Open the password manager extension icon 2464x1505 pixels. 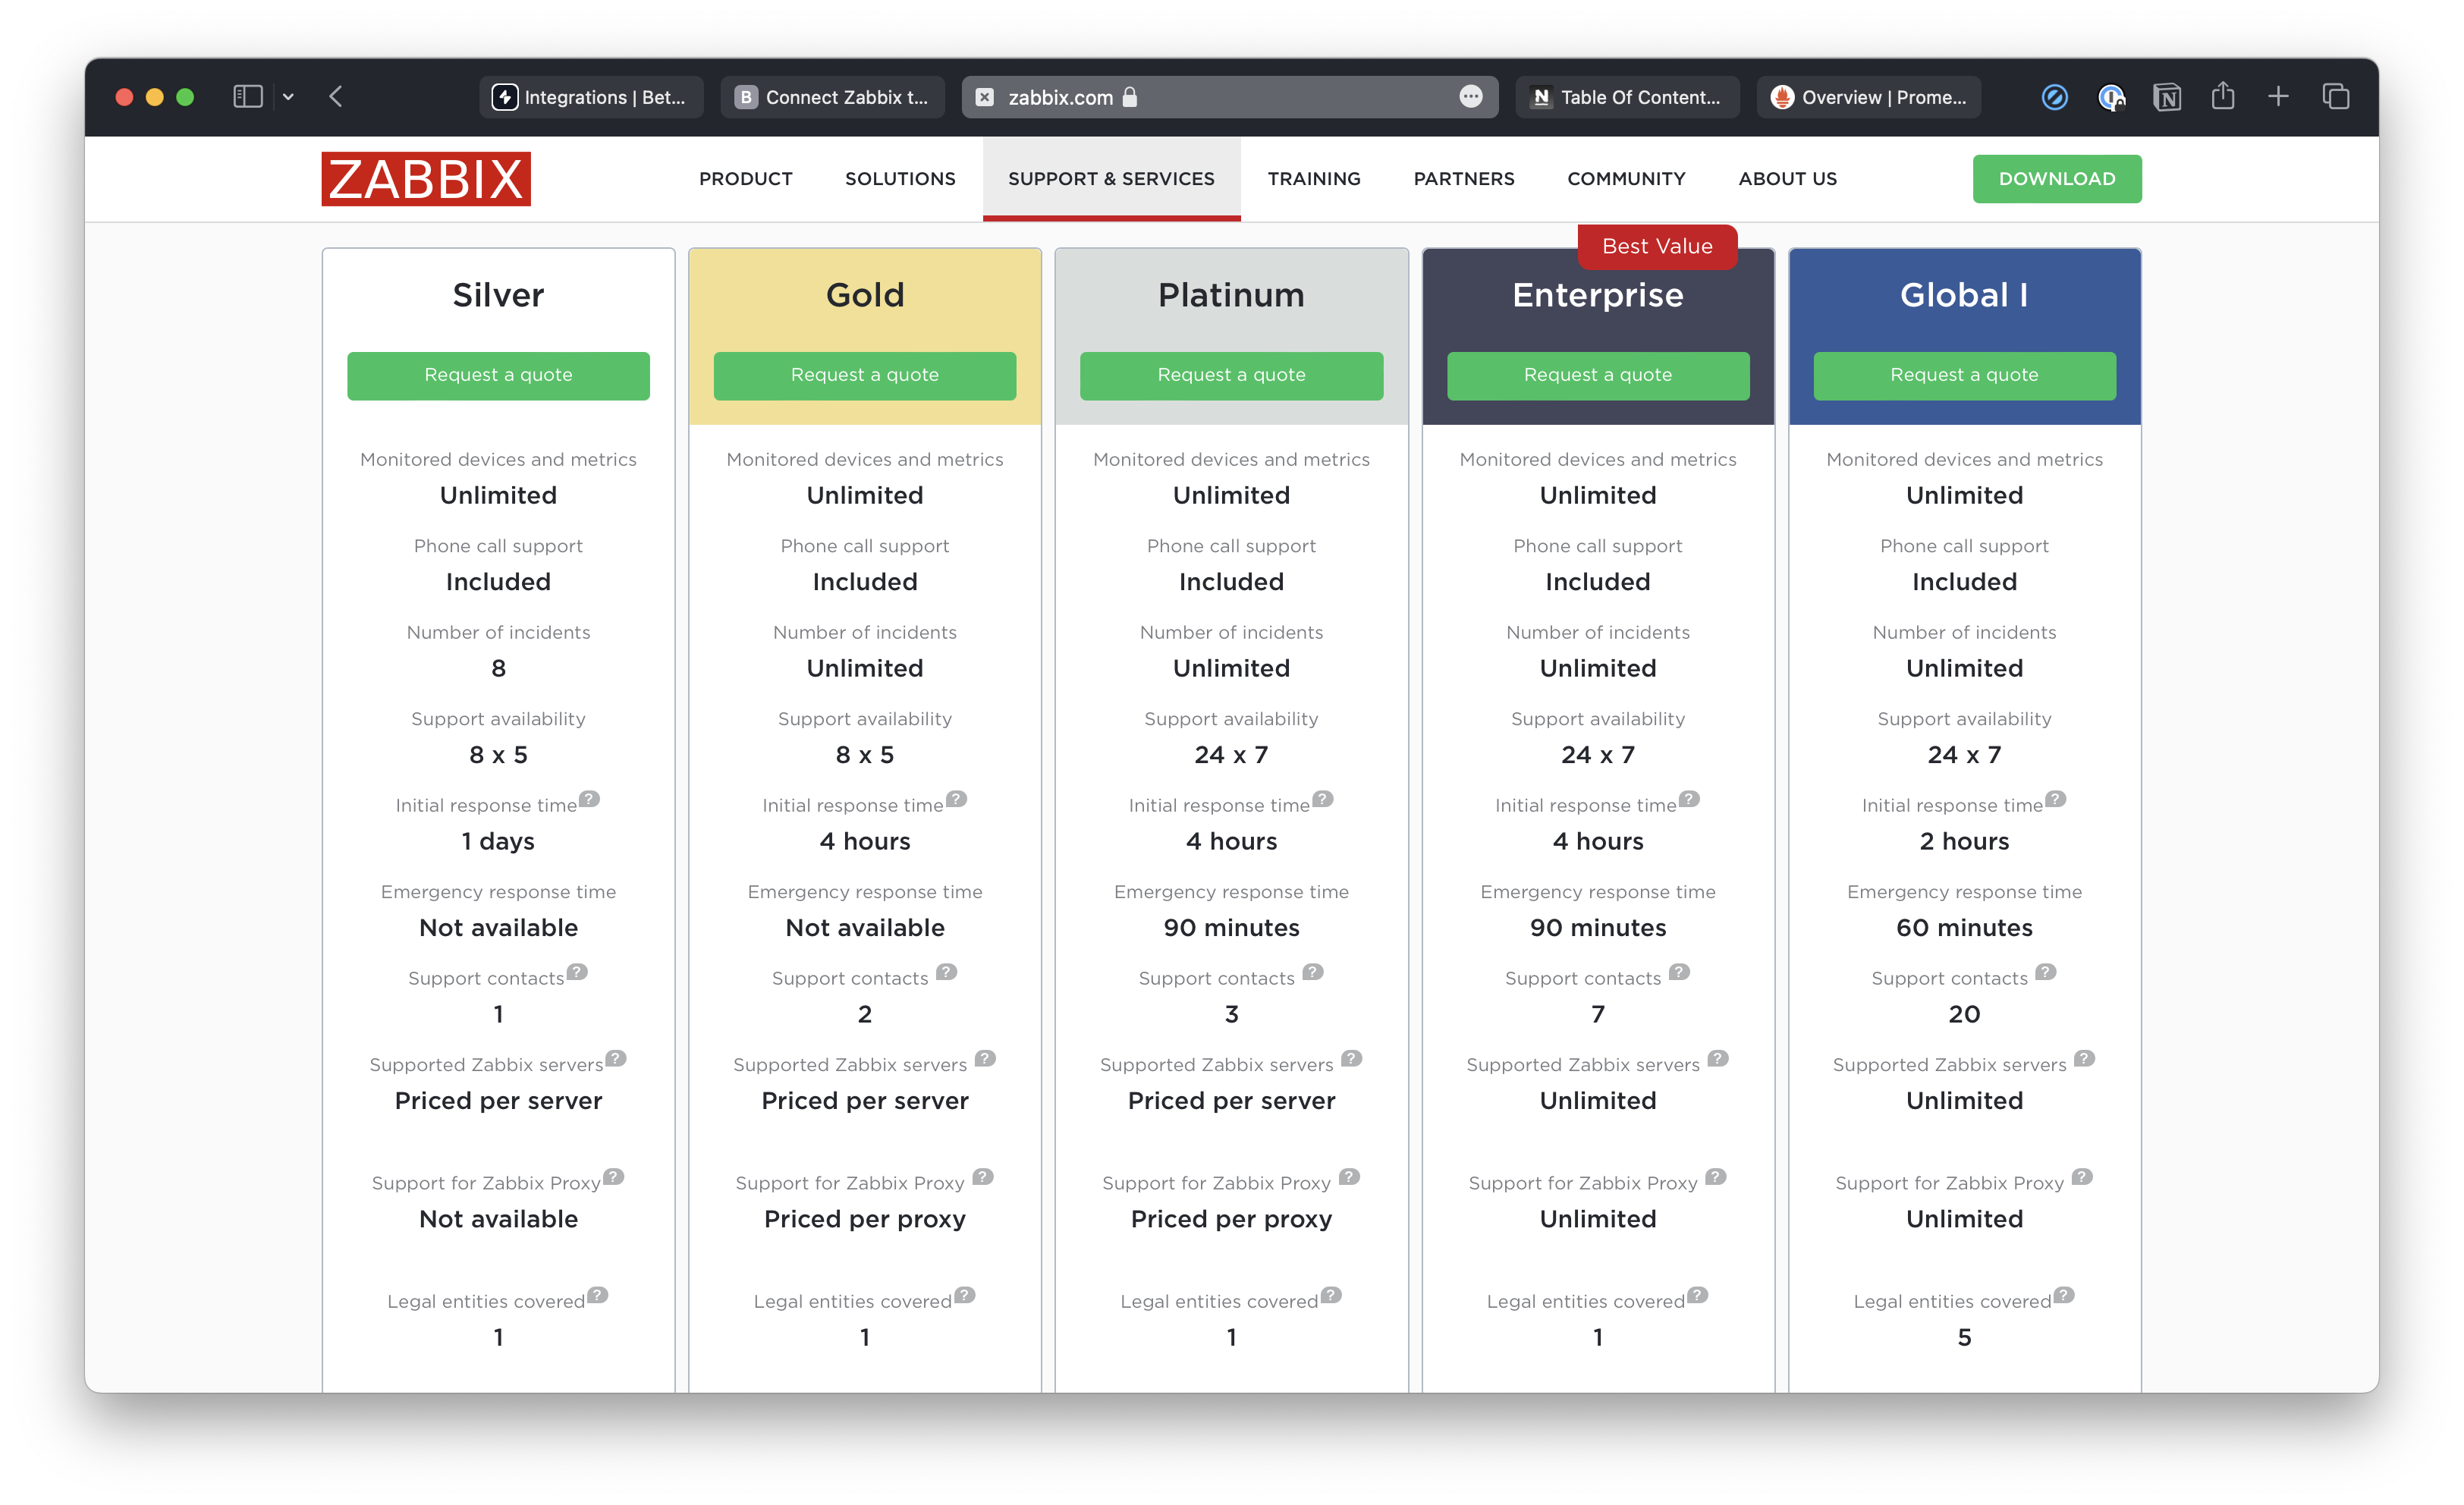point(2111,97)
